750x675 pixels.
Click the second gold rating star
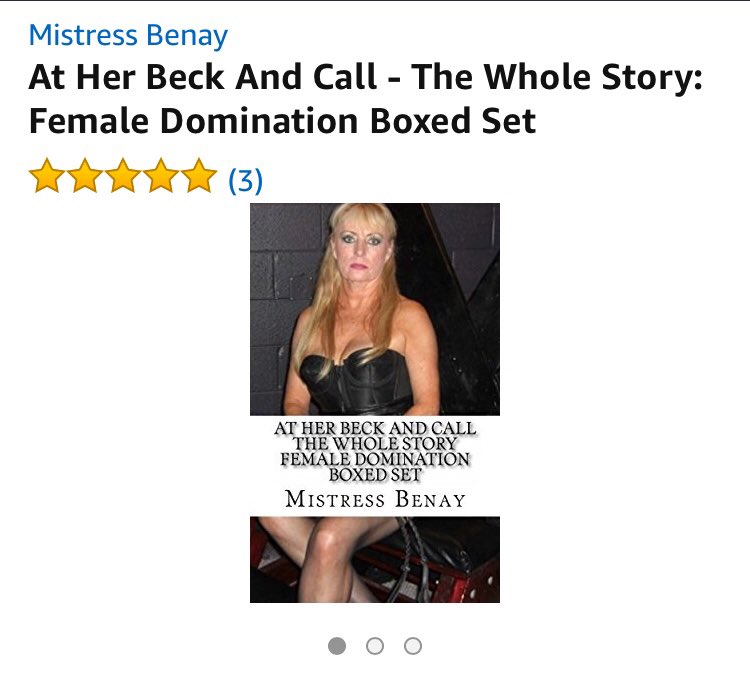point(85,176)
